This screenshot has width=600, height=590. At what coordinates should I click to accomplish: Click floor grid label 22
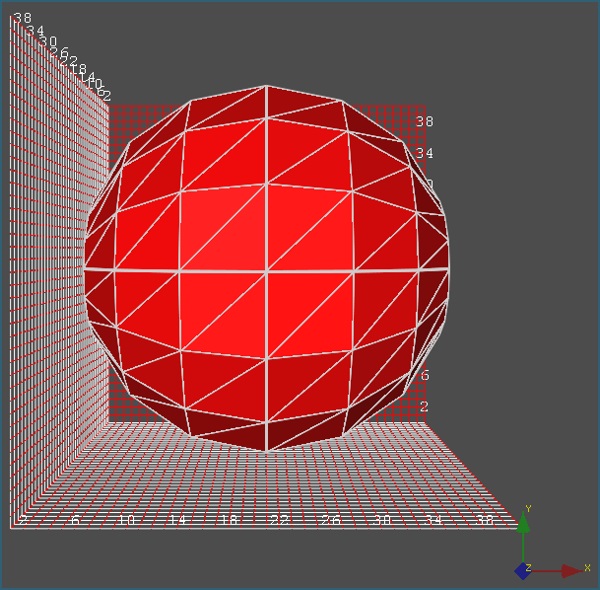point(279,521)
